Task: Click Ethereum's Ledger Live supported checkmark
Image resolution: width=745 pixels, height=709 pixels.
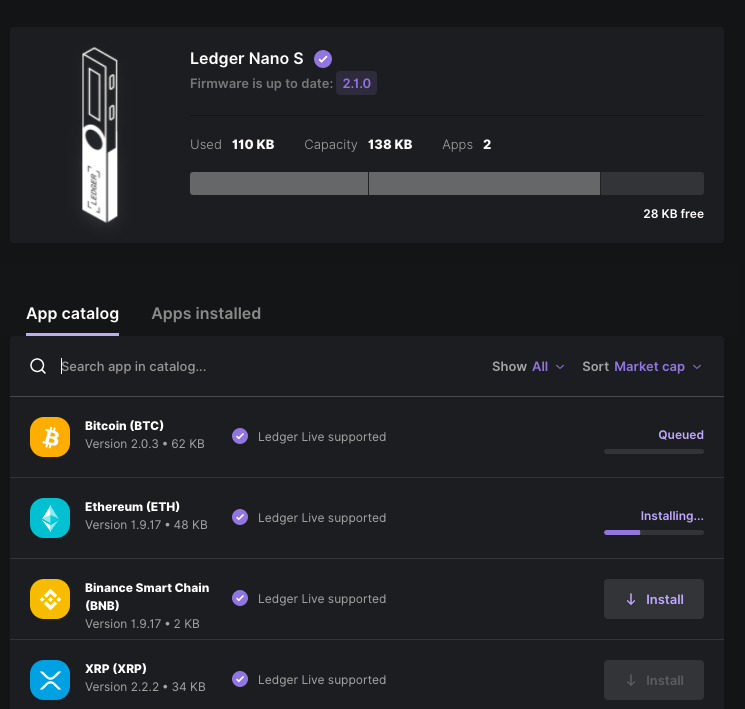Action: [240, 517]
